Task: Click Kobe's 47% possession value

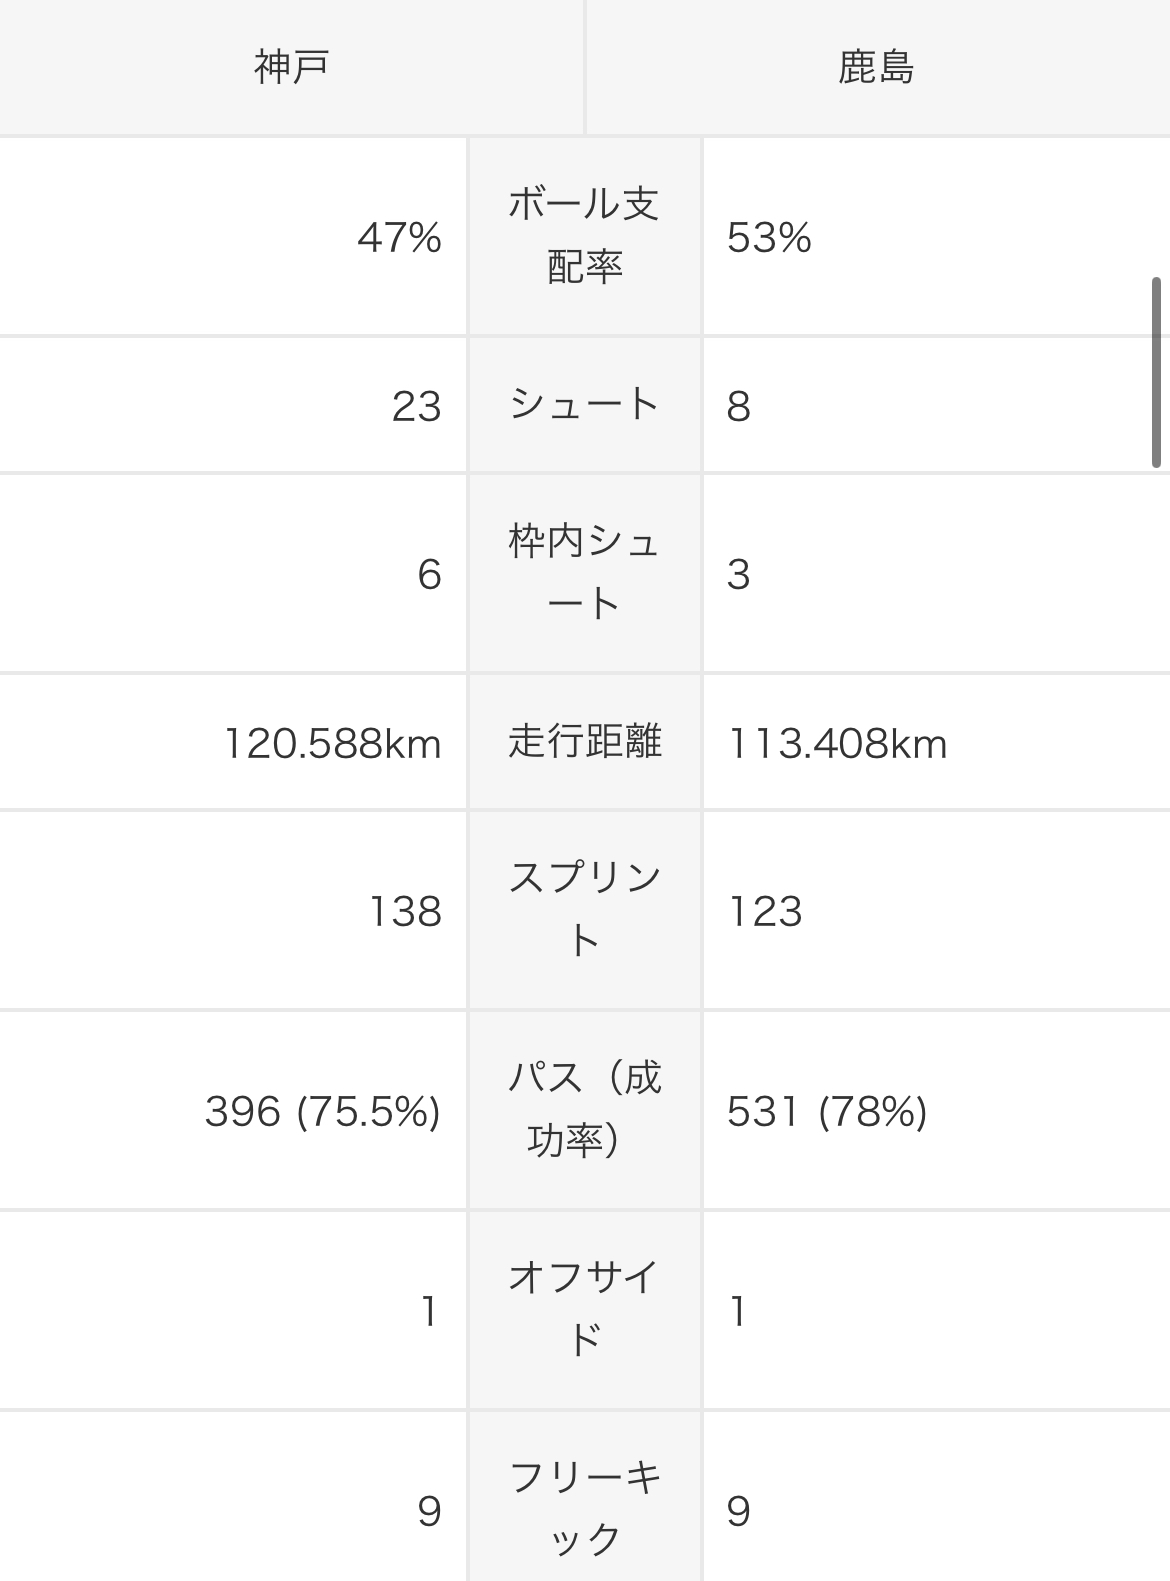Action: (x=399, y=238)
